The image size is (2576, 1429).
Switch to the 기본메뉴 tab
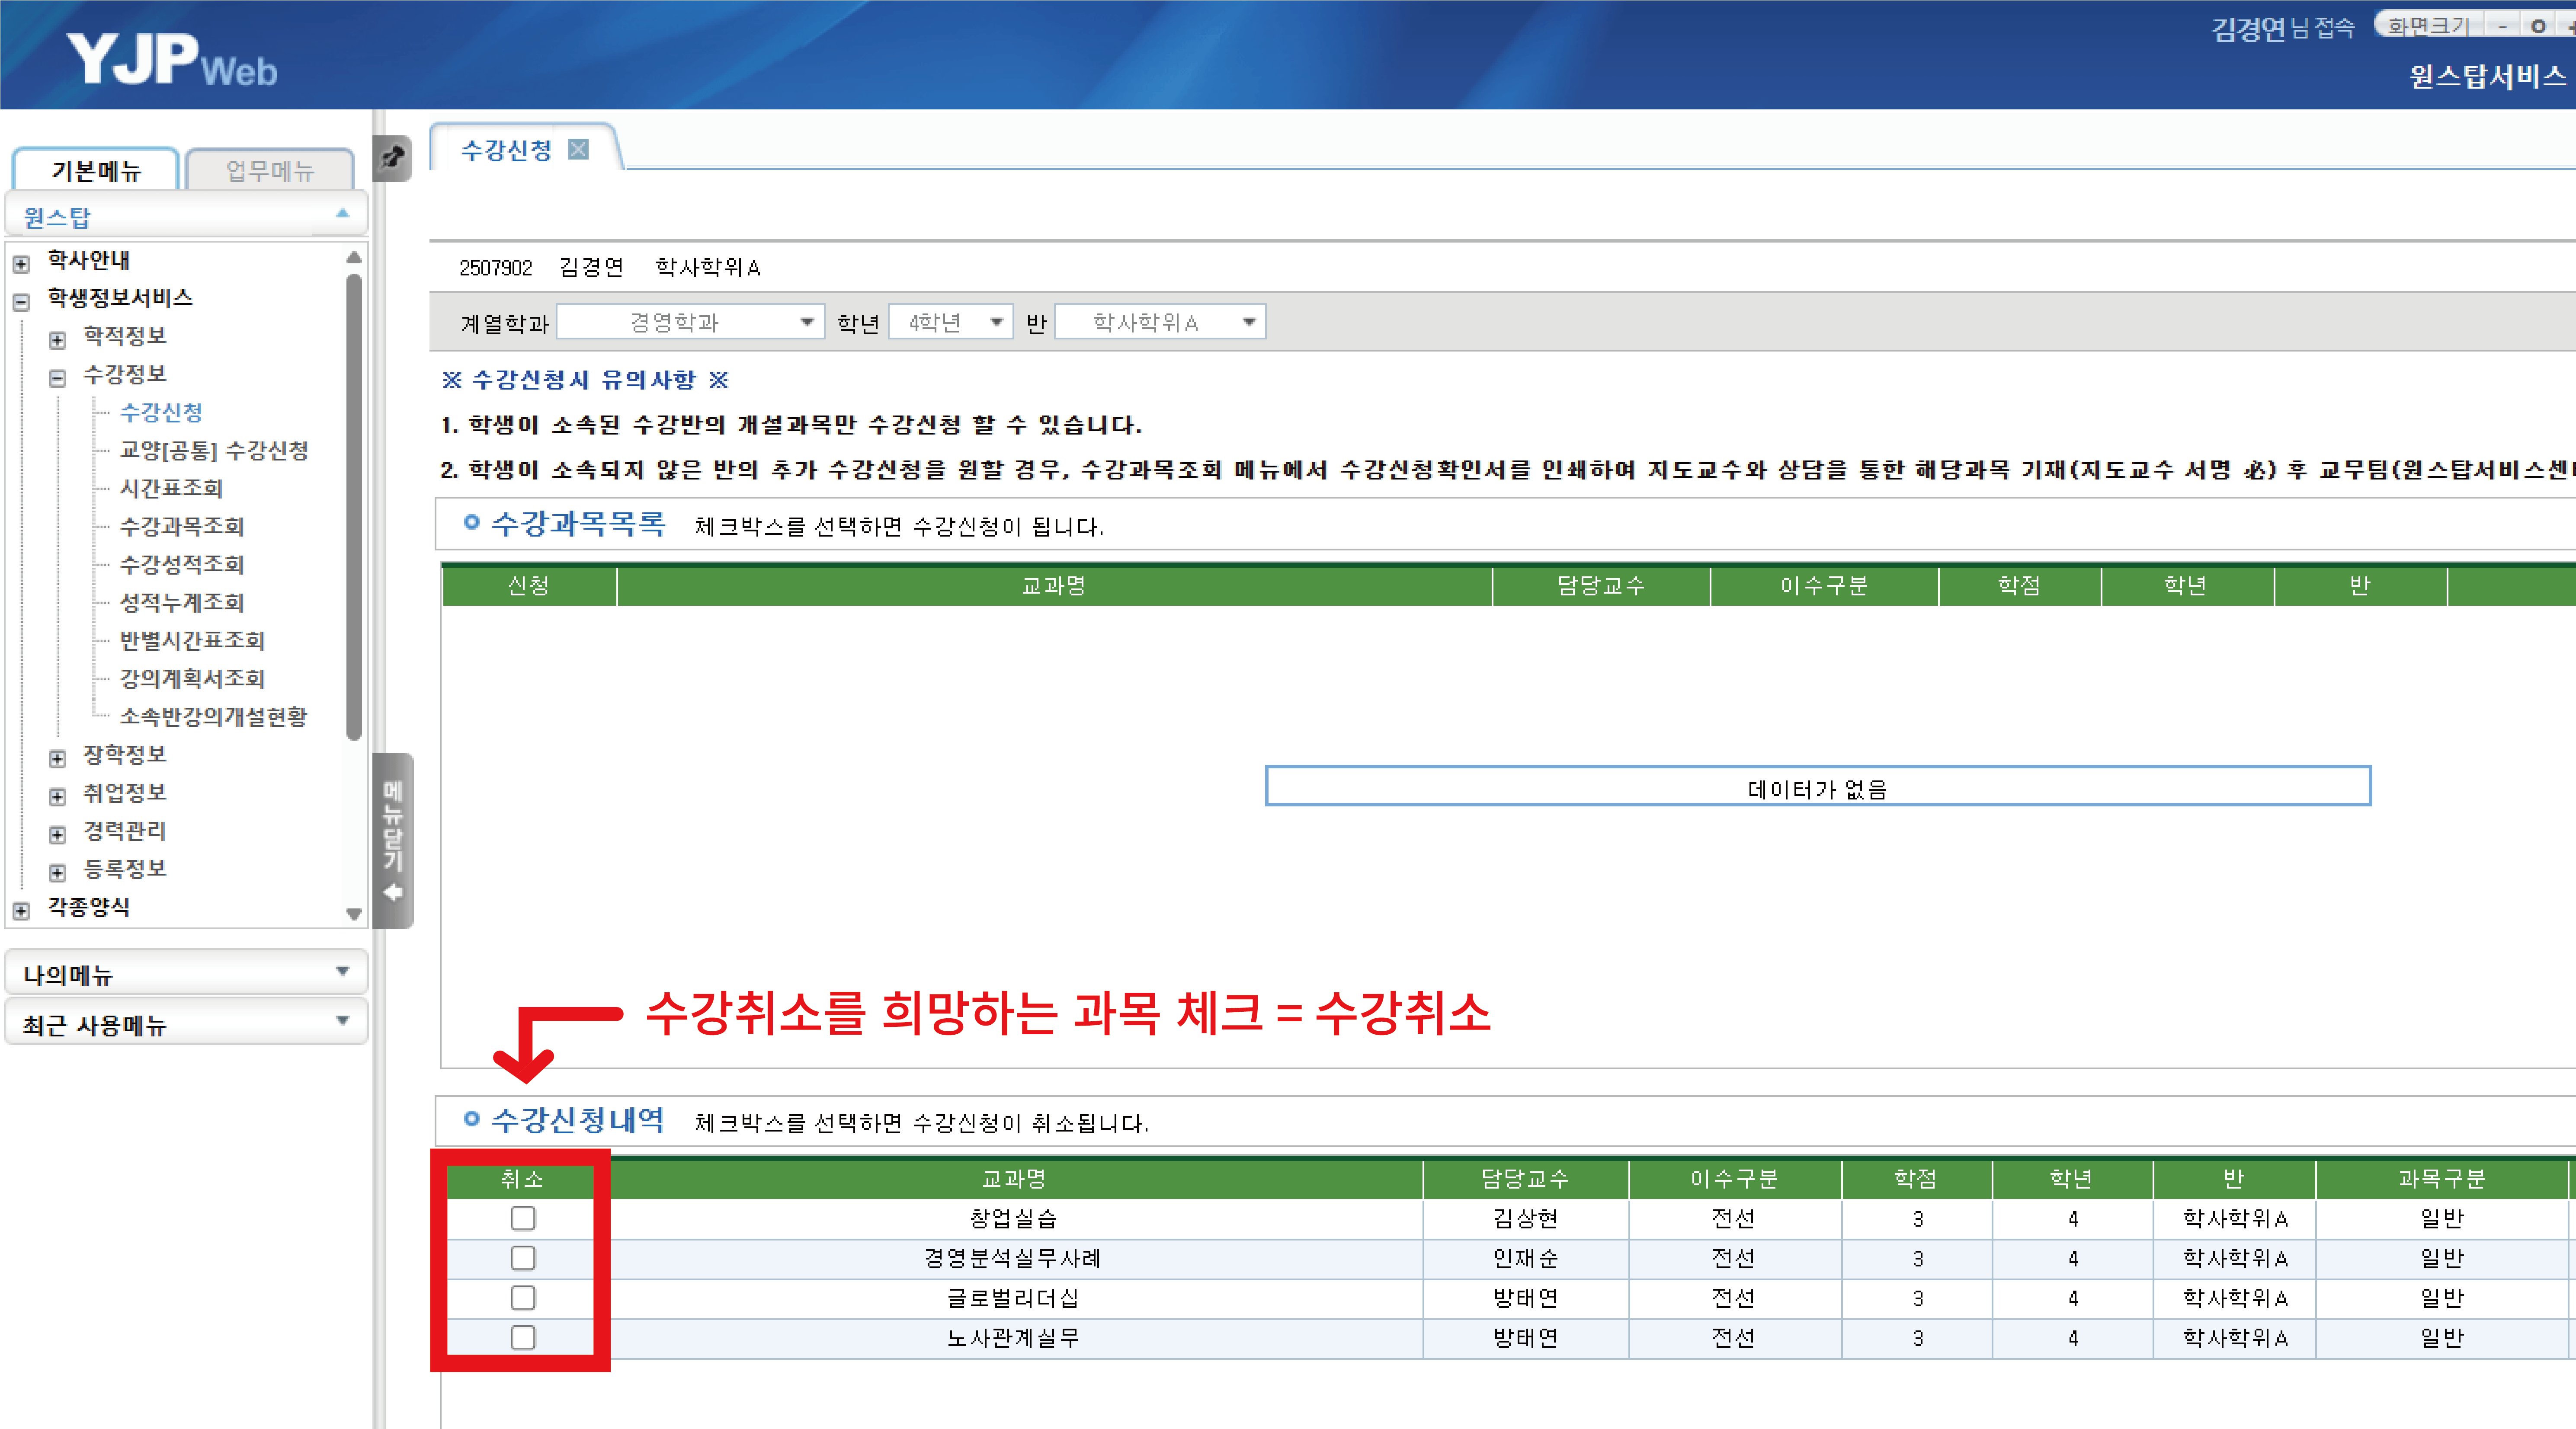coord(96,170)
